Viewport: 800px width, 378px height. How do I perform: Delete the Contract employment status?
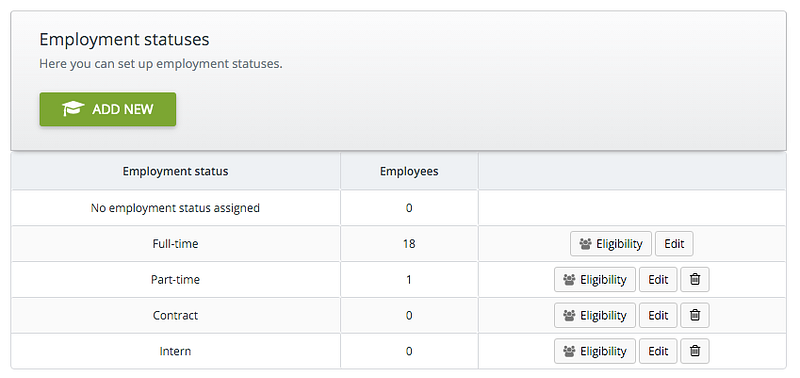tap(695, 315)
